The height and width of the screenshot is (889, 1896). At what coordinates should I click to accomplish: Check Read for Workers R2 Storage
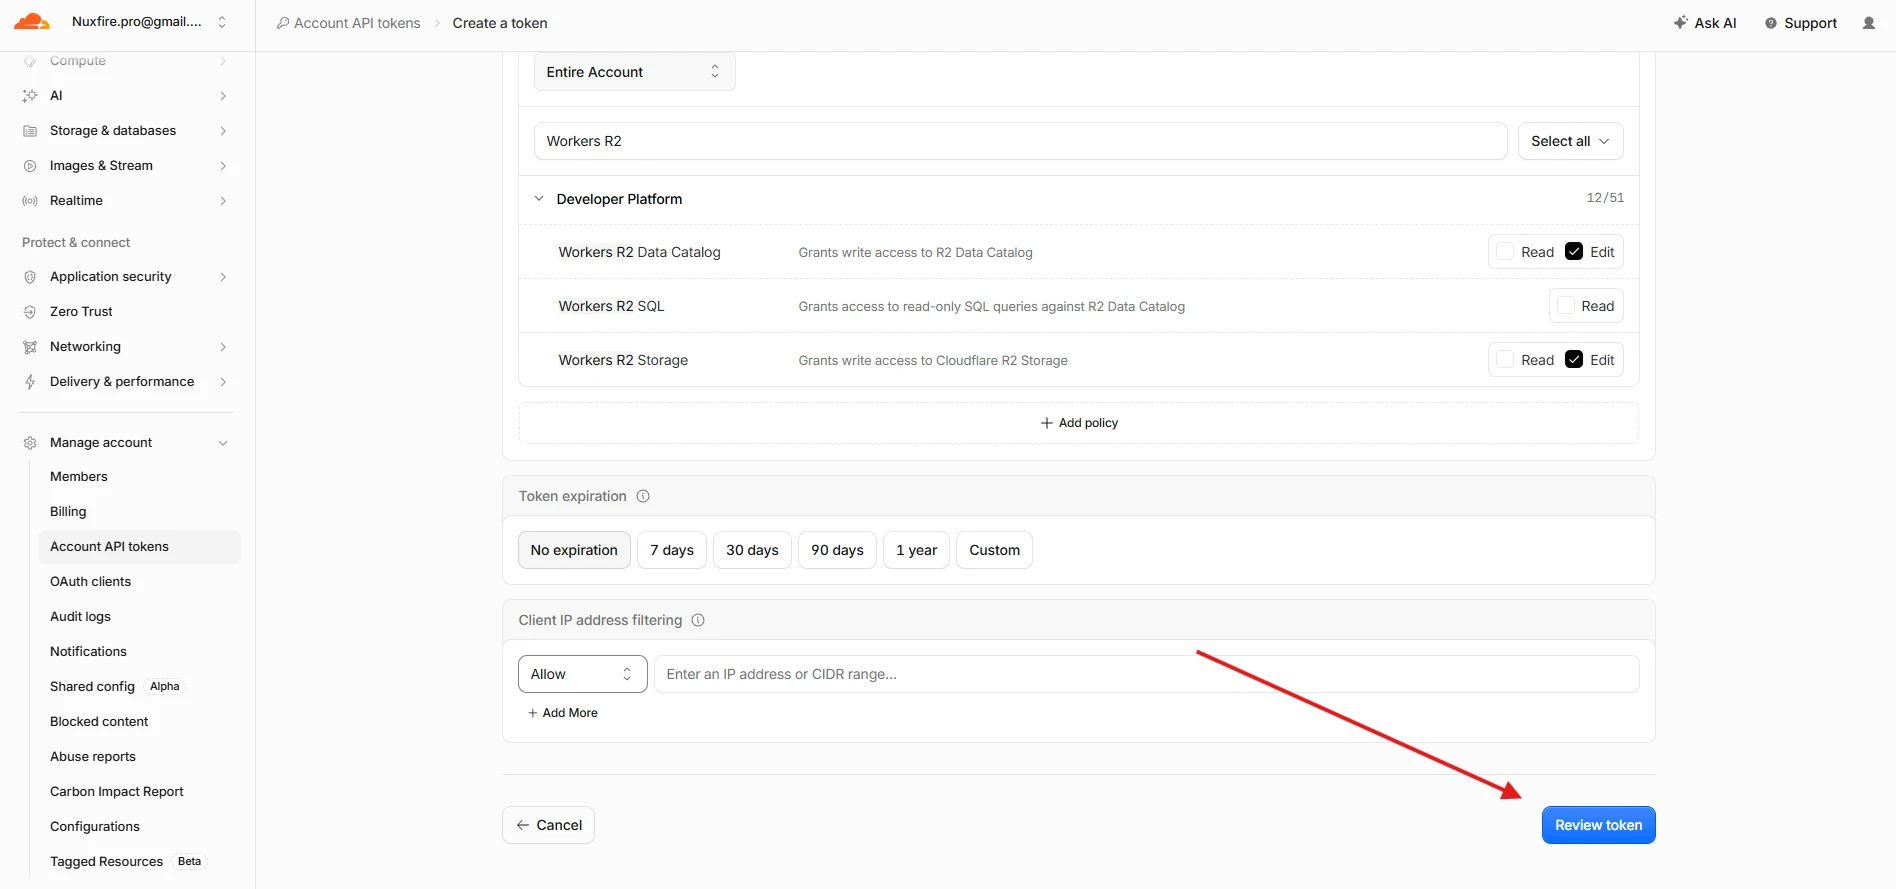[1505, 360]
